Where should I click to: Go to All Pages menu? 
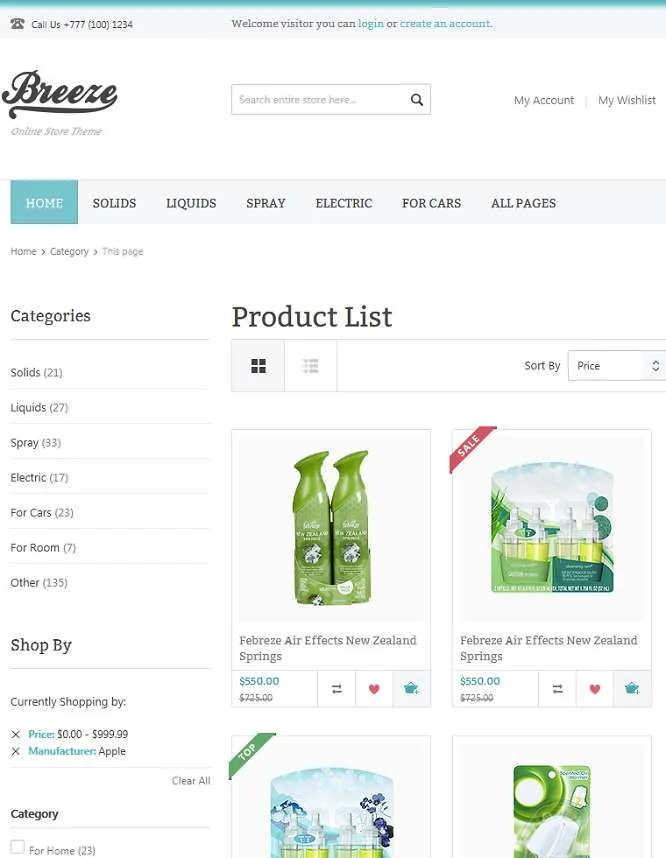pyautogui.click(x=523, y=203)
